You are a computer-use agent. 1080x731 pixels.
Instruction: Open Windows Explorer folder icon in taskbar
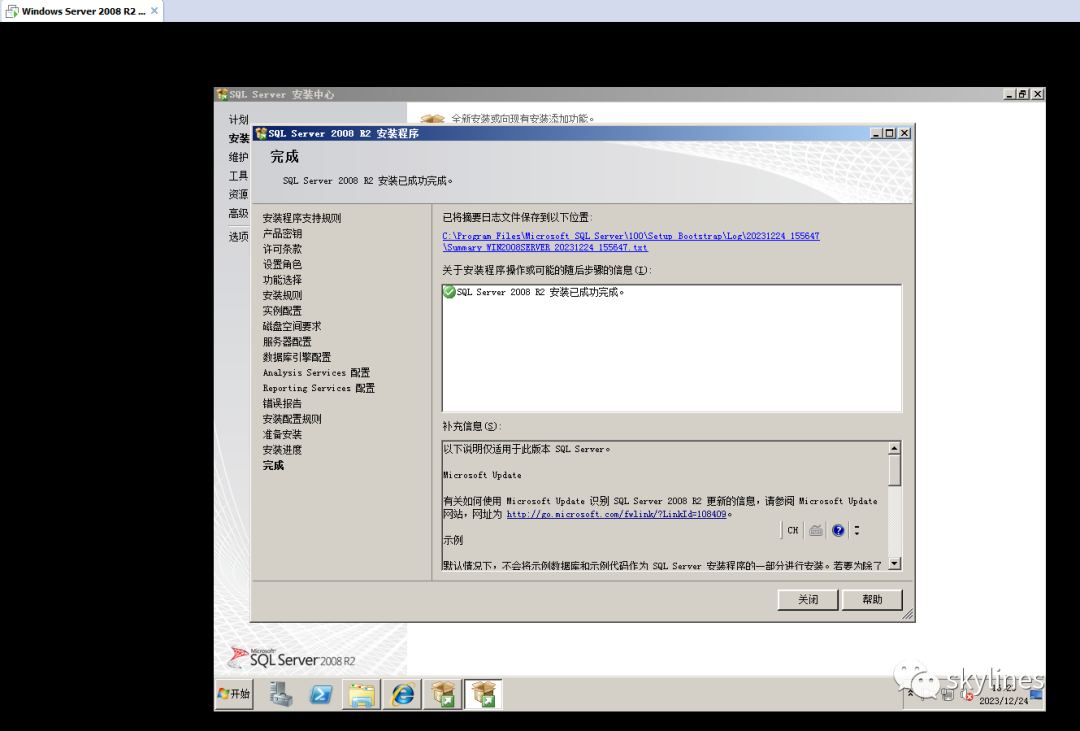(x=362, y=694)
